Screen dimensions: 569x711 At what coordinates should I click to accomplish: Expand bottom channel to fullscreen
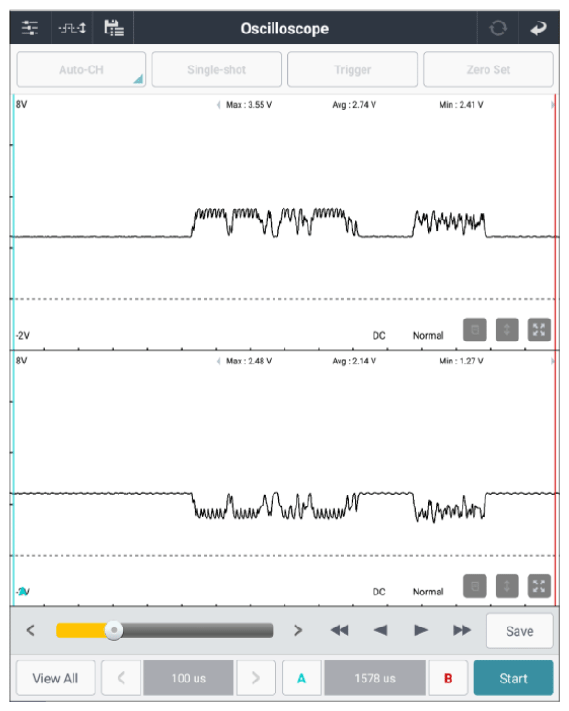click(539, 586)
